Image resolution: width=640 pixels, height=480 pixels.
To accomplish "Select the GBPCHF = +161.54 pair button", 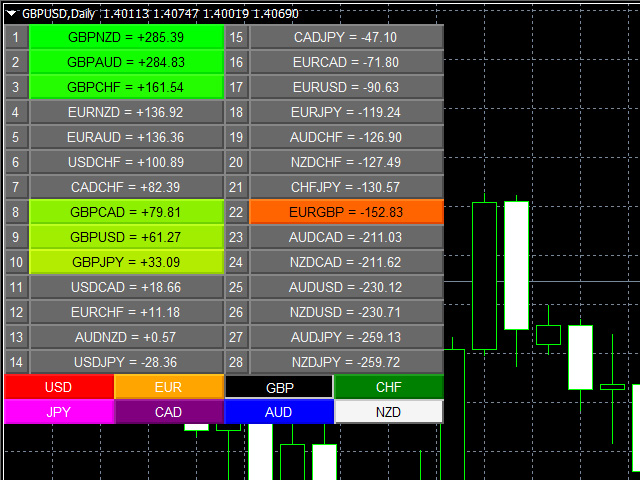I will (x=127, y=87).
